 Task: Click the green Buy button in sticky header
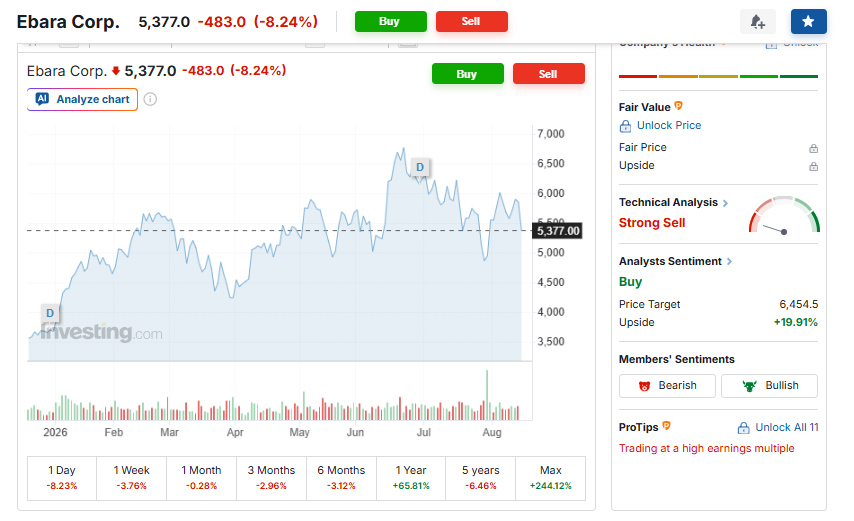coord(391,21)
